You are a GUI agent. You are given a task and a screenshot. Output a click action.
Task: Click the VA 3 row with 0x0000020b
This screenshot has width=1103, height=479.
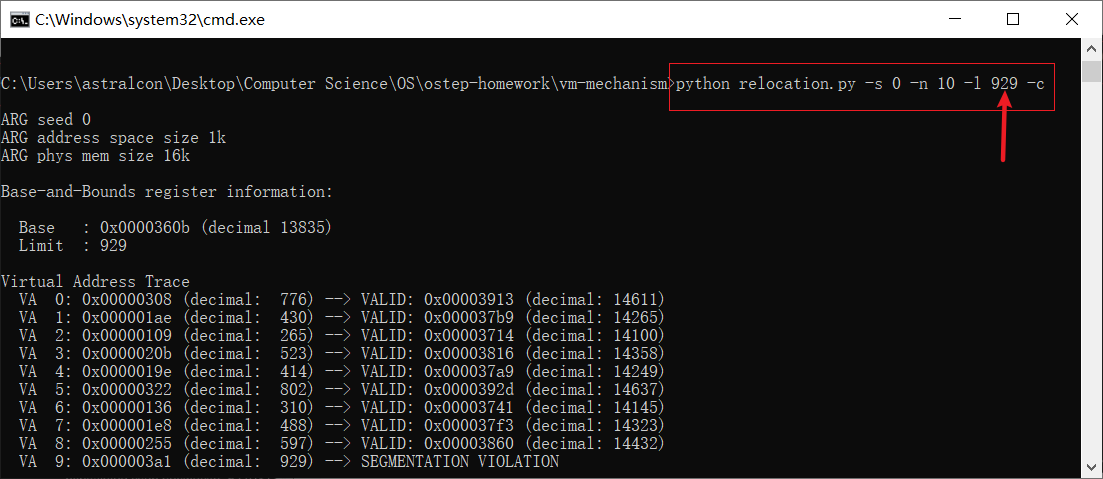342,353
